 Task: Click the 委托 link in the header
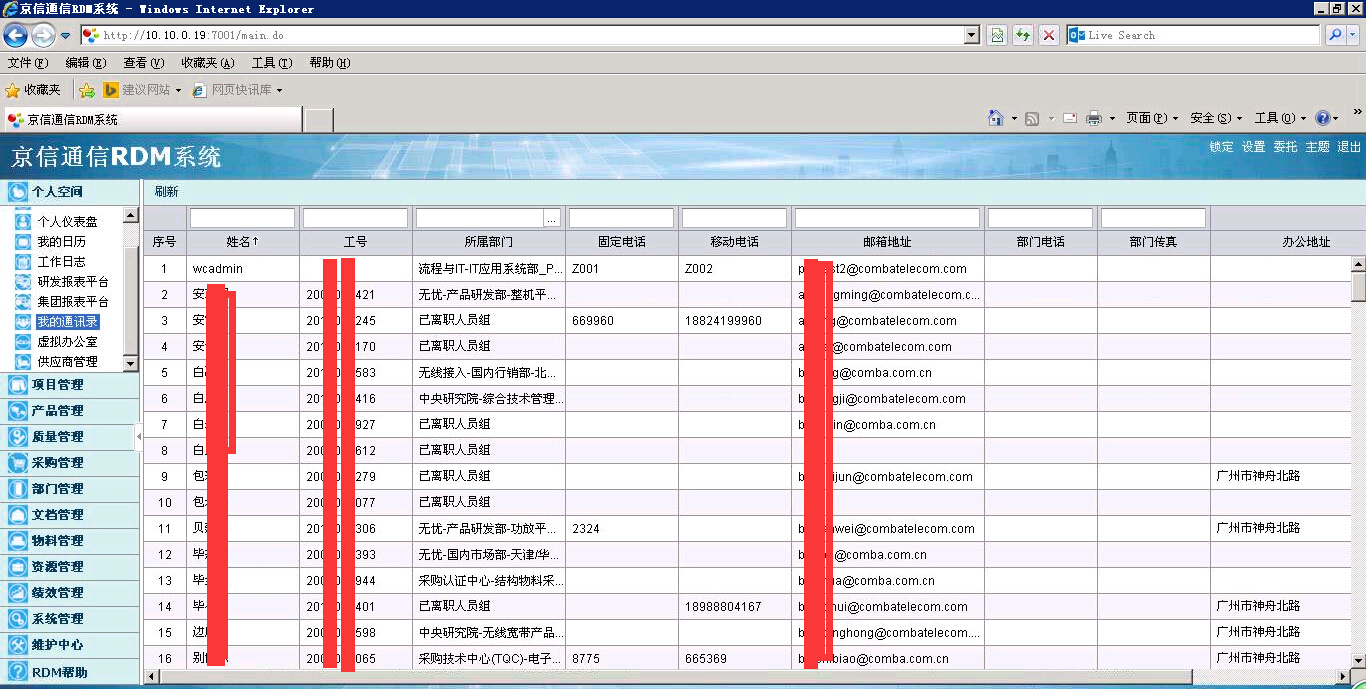pyautogui.click(x=1285, y=147)
